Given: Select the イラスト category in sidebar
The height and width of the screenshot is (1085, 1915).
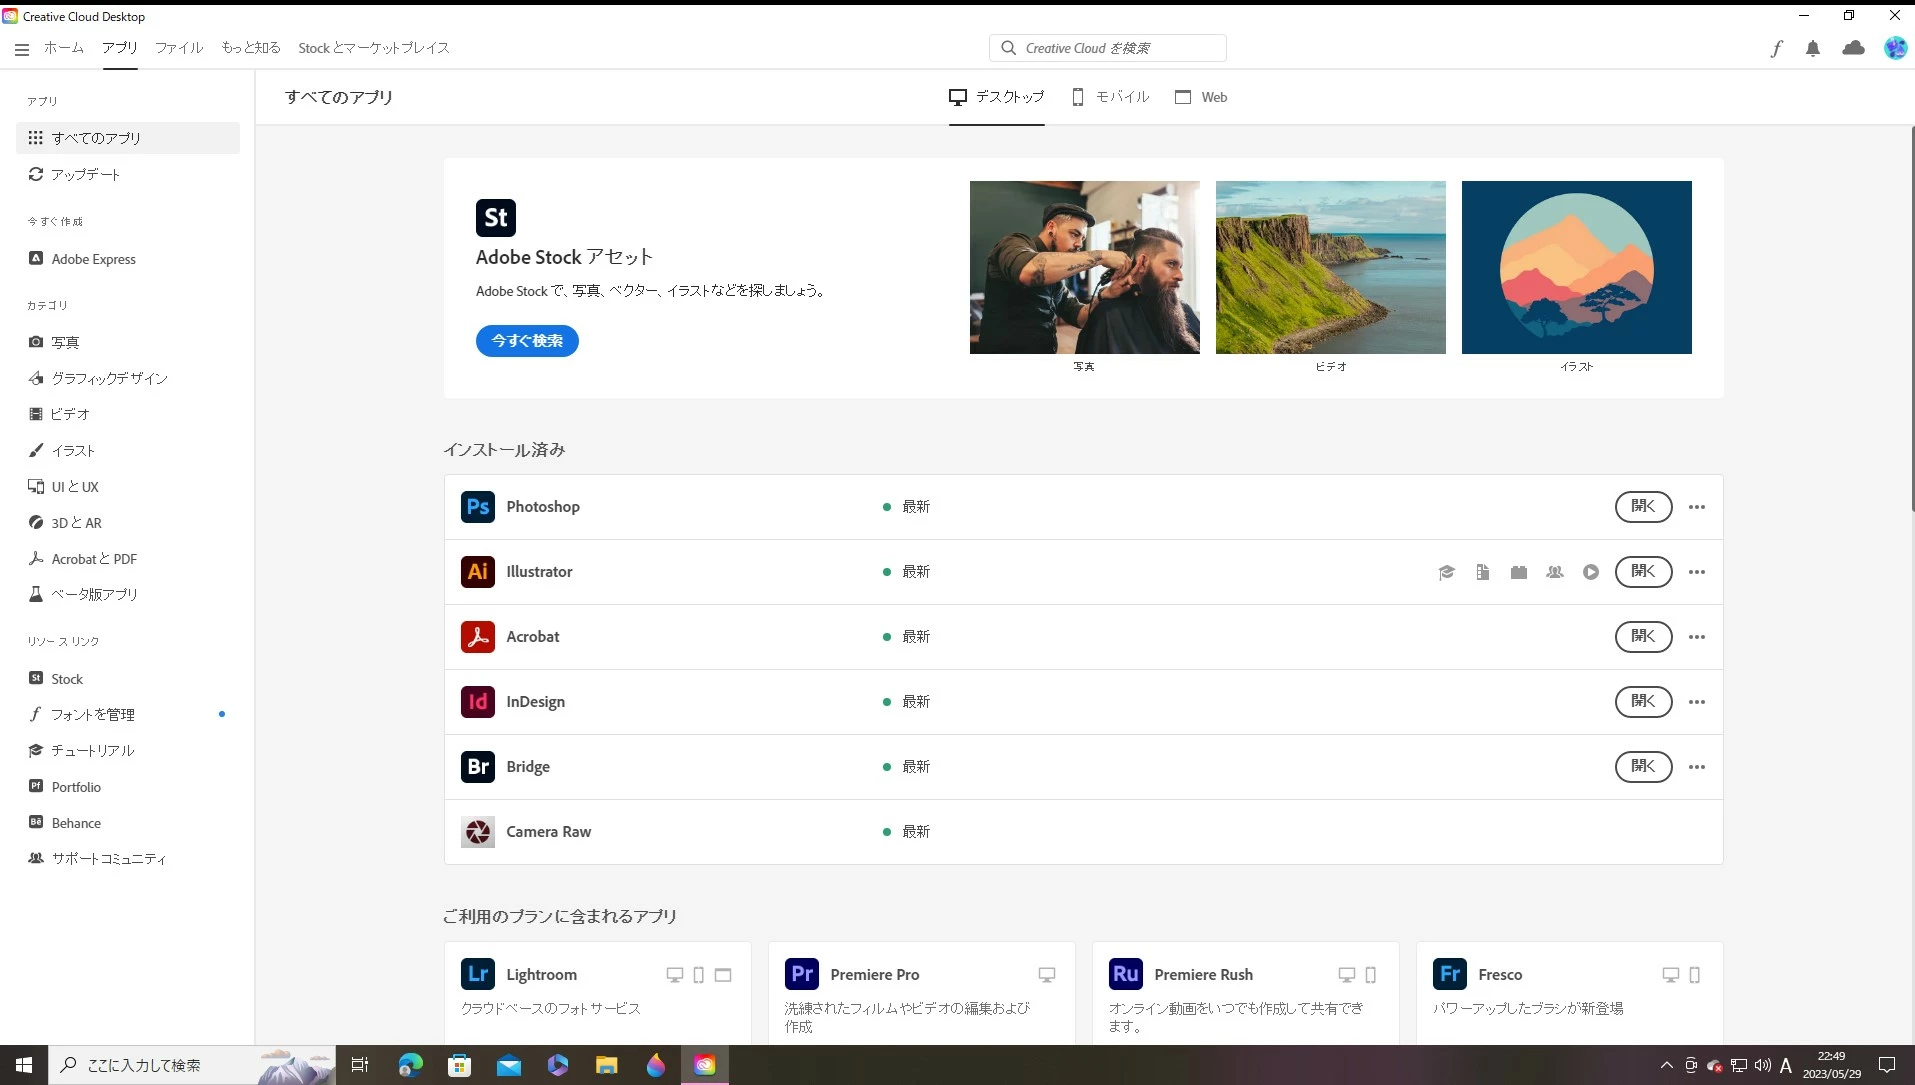Looking at the screenshot, I should coord(128,451).
